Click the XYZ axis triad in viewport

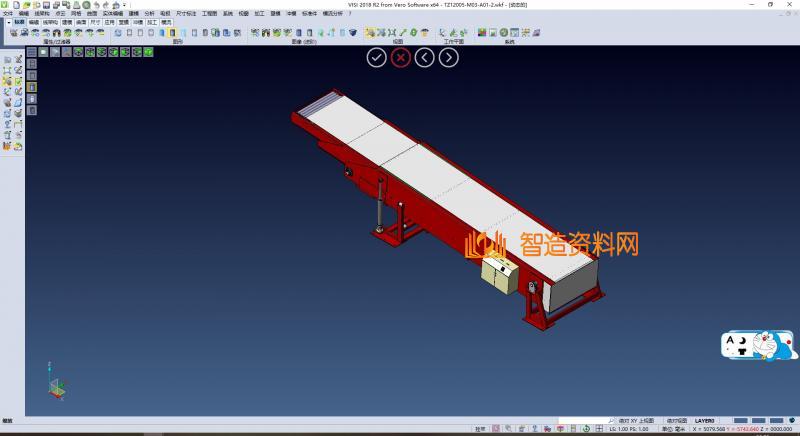tap(56, 381)
